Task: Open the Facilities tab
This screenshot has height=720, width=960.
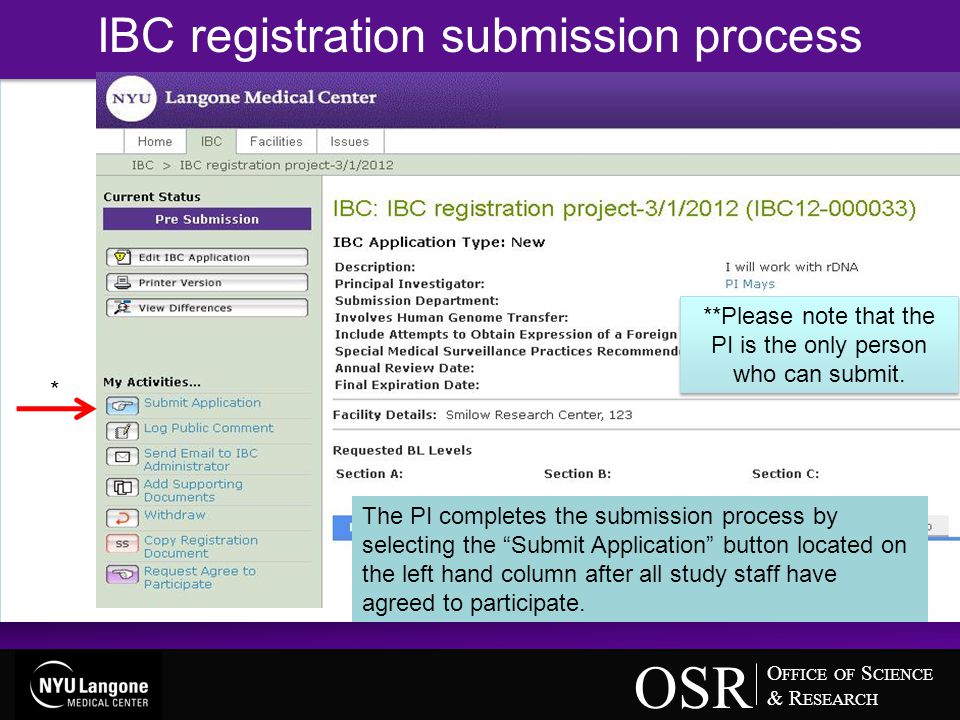Action: pyautogui.click(x=276, y=141)
